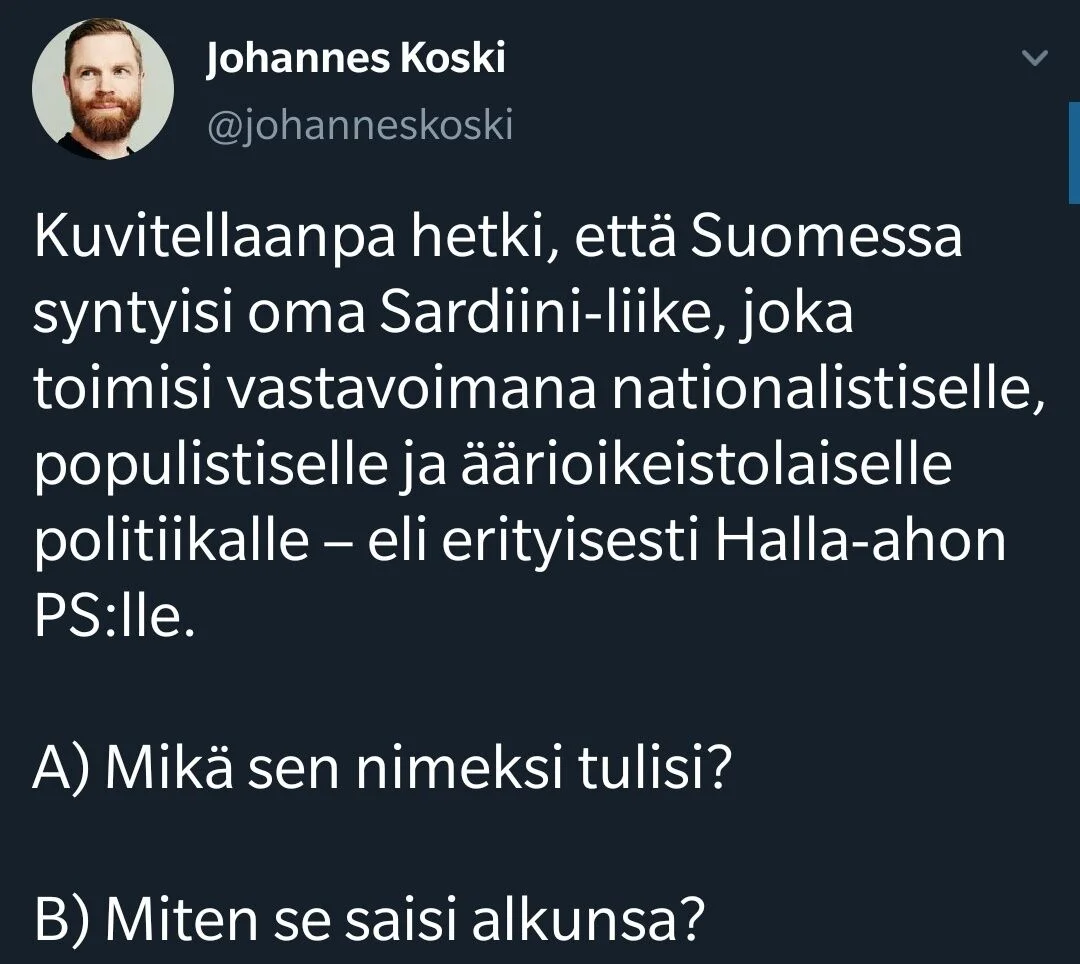Click the display name Johannes Koski
The height and width of the screenshot is (964, 1080).
pyautogui.click(x=355, y=60)
